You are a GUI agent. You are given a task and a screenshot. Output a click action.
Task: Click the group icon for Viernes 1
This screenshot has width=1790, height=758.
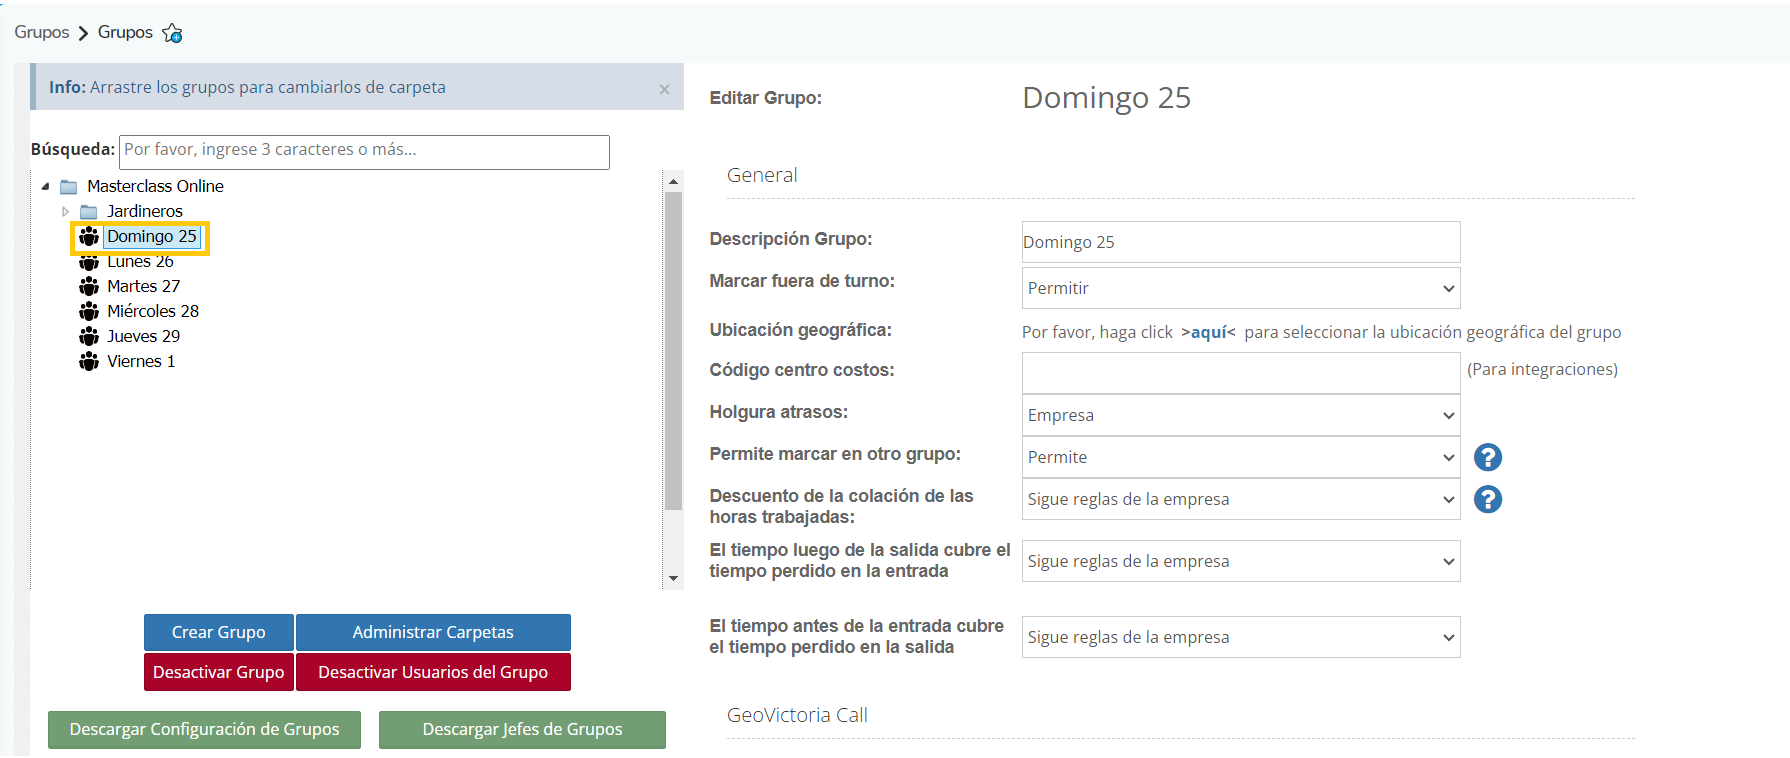point(89,361)
